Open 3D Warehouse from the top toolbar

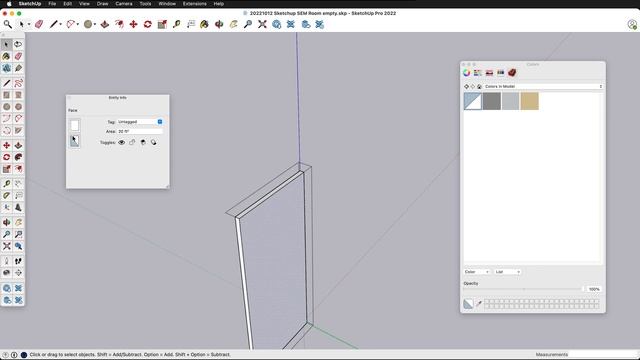pyautogui.click(x=277, y=24)
